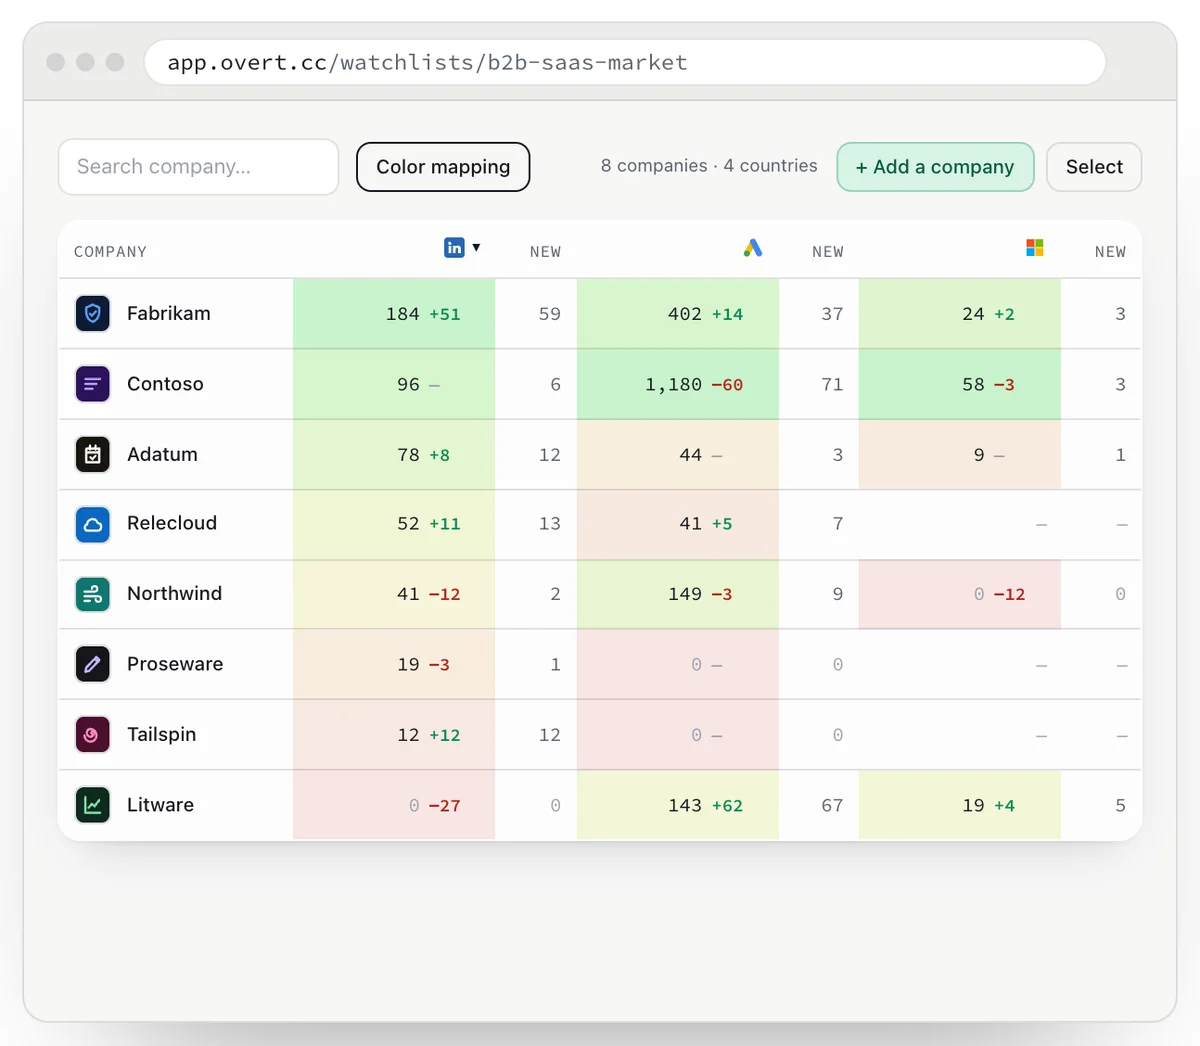Image resolution: width=1200 pixels, height=1046 pixels.
Task: Open the LinkedIn column sort dropdown arrow
Action: click(476, 247)
